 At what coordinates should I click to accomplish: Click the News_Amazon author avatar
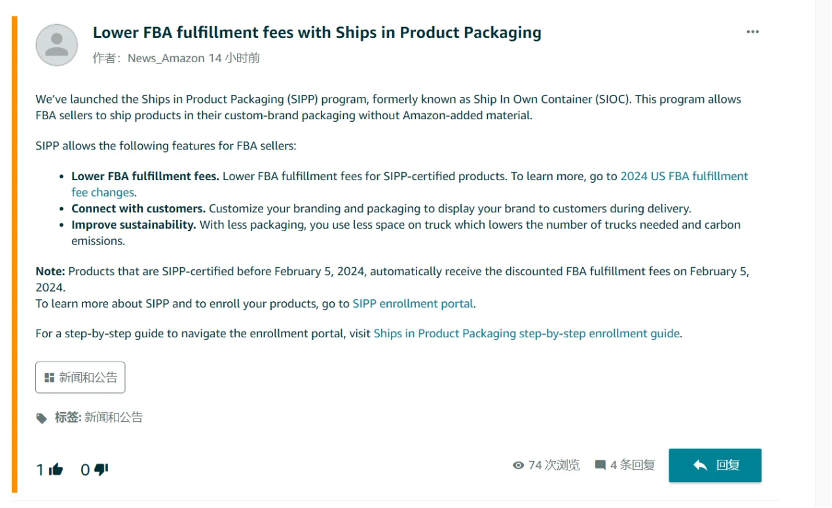click(x=57, y=45)
